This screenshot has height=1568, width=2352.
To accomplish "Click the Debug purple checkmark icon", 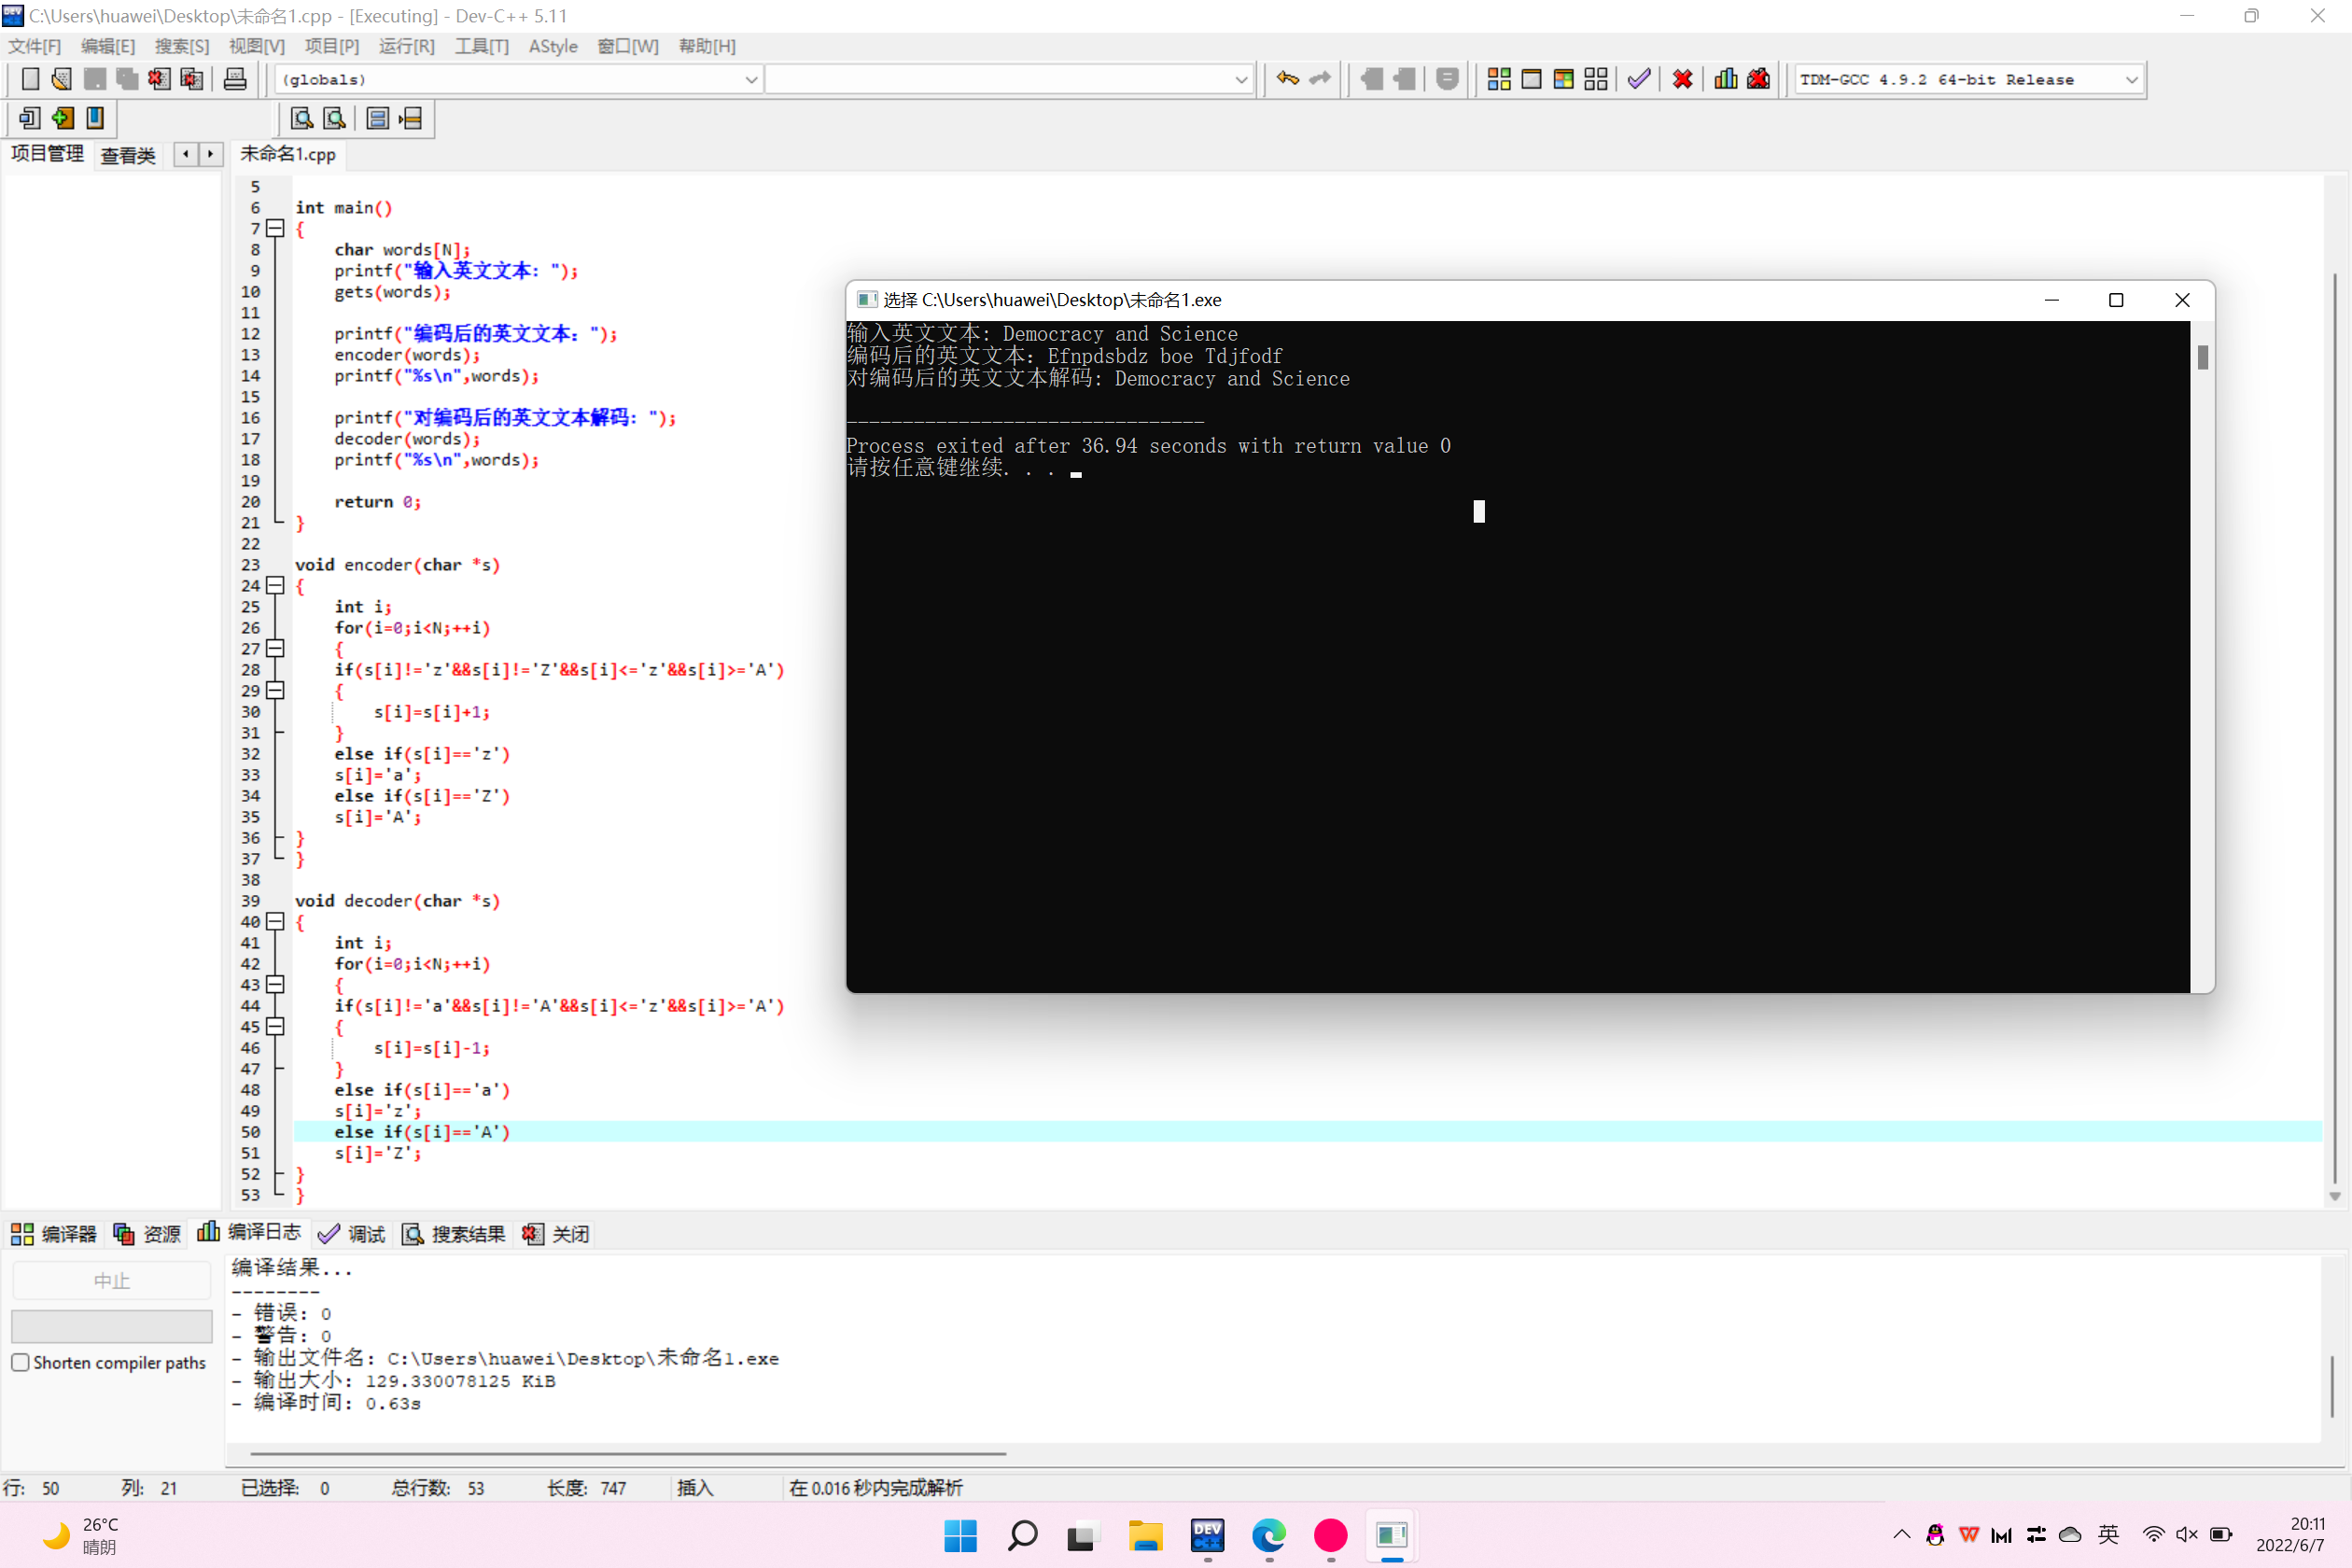I will click(1638, 79).
